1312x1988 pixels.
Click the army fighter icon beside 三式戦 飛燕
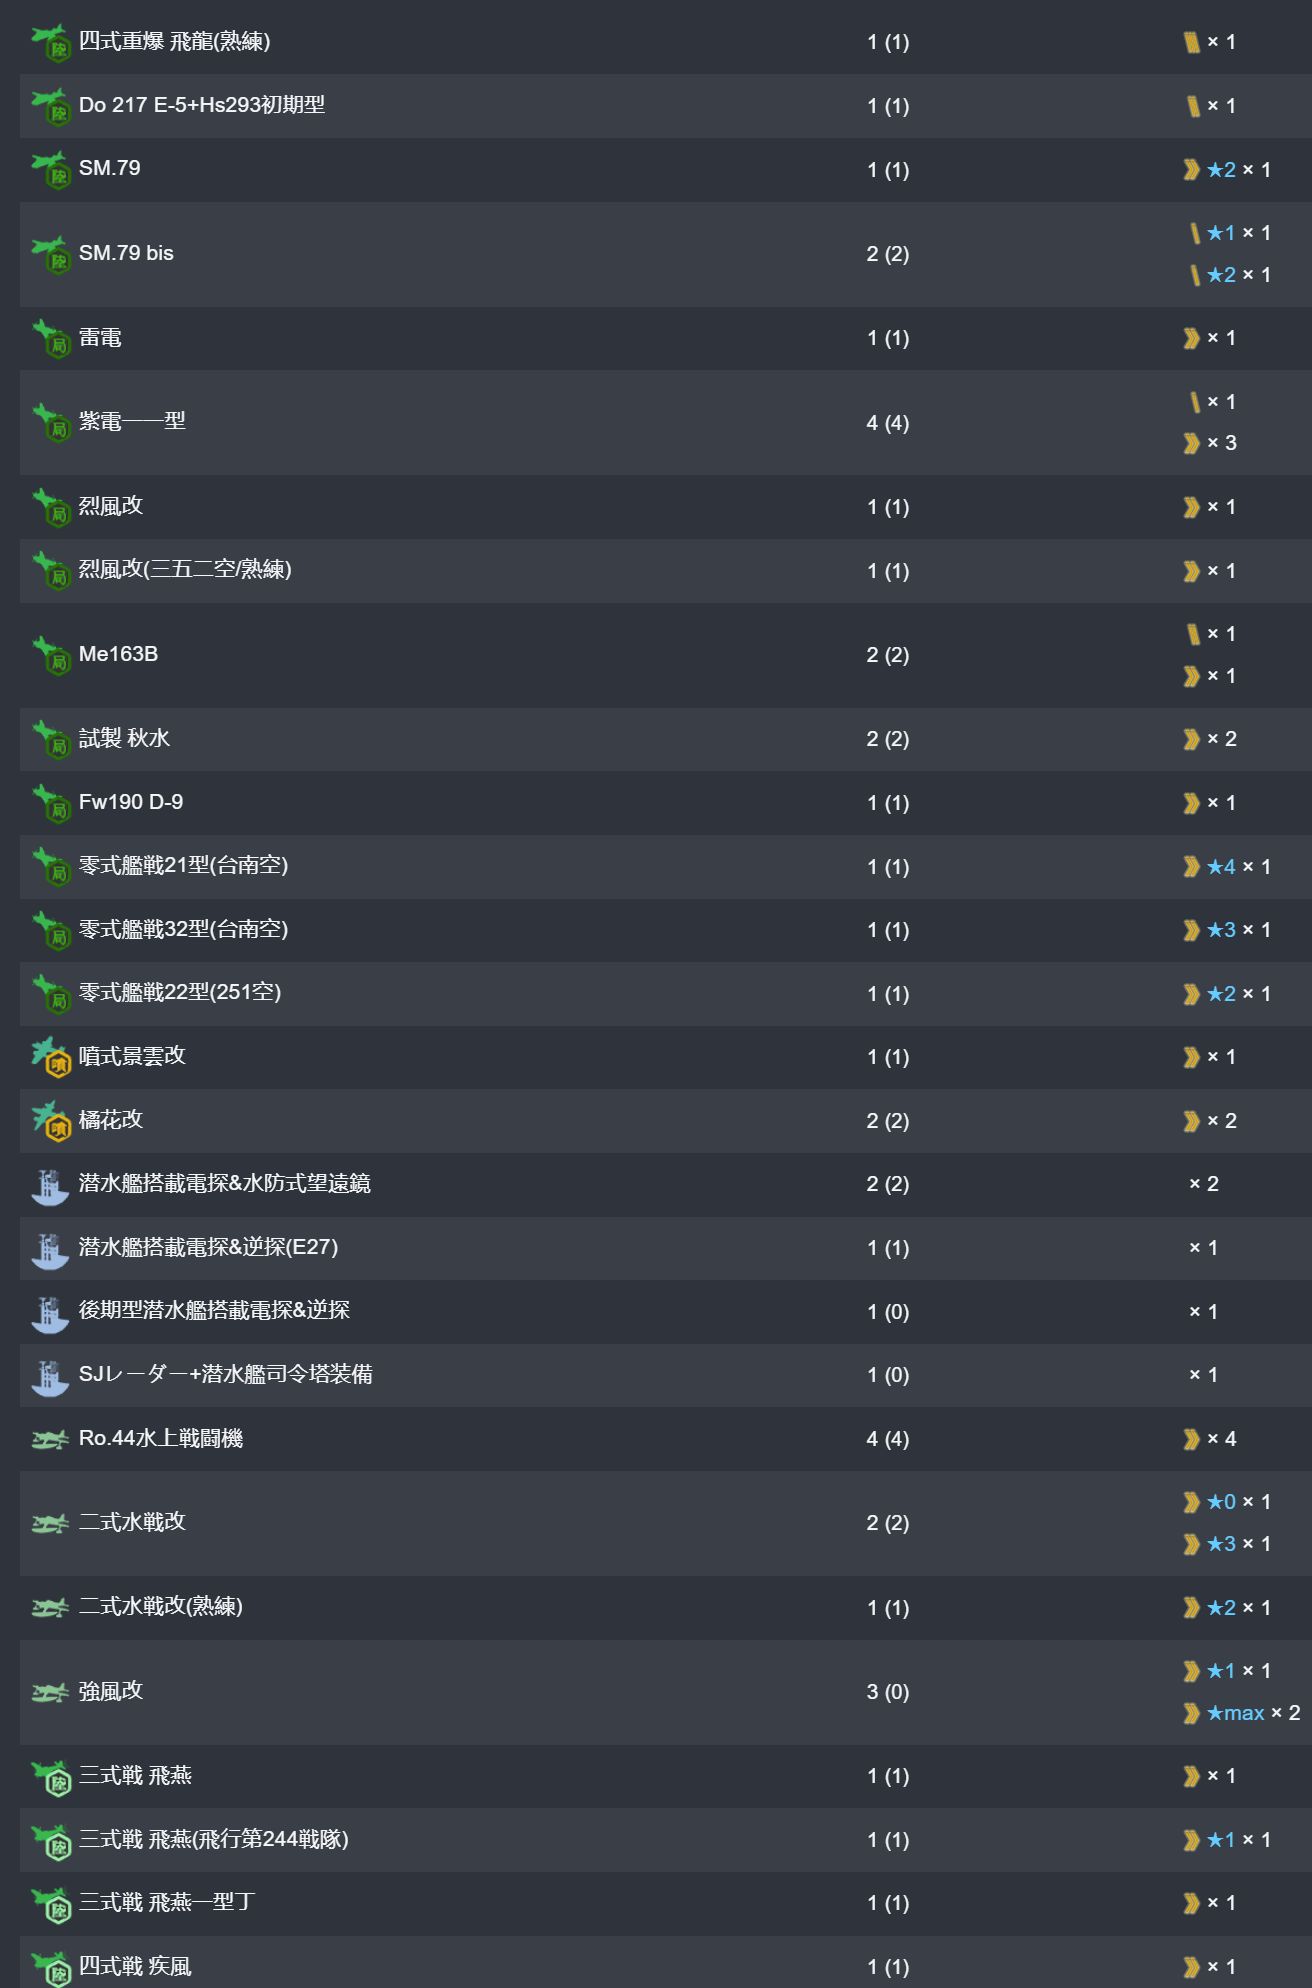[50, 1777]
